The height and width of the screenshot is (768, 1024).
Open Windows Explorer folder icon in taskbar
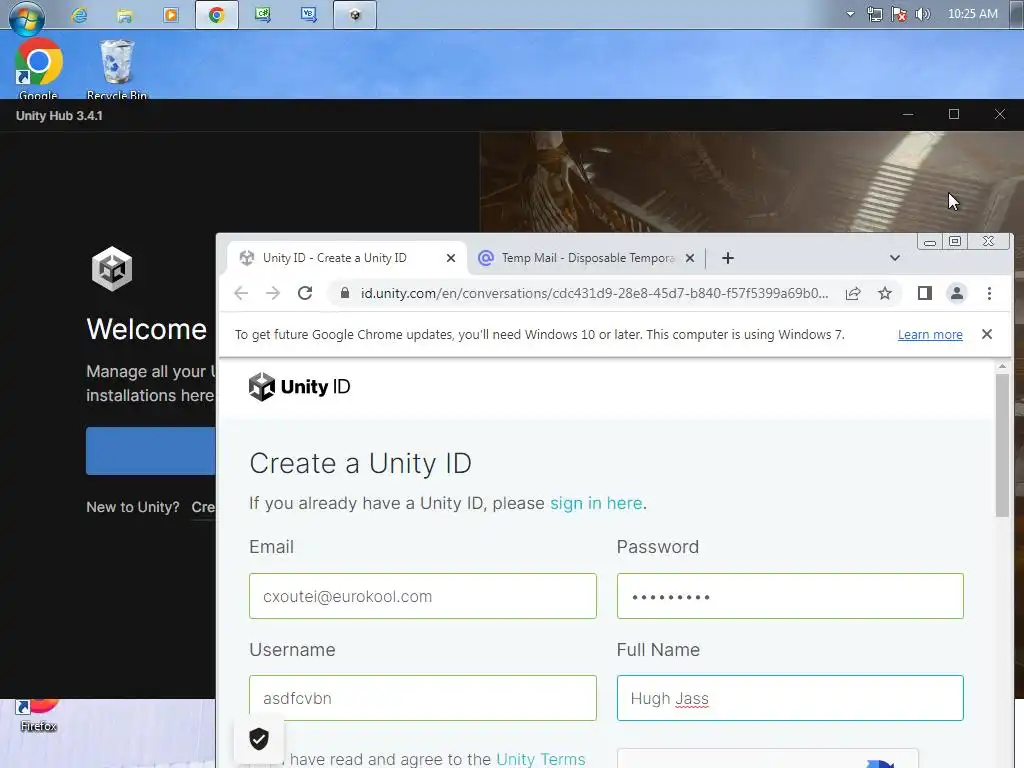point(125,14)
